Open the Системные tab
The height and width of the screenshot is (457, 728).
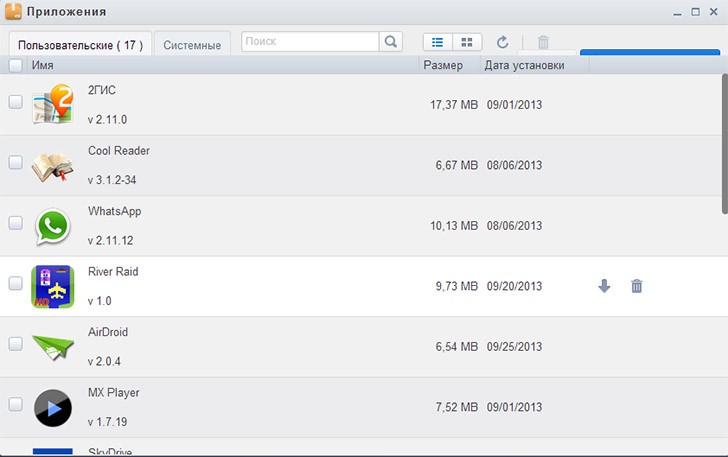(x=192, y=45)
